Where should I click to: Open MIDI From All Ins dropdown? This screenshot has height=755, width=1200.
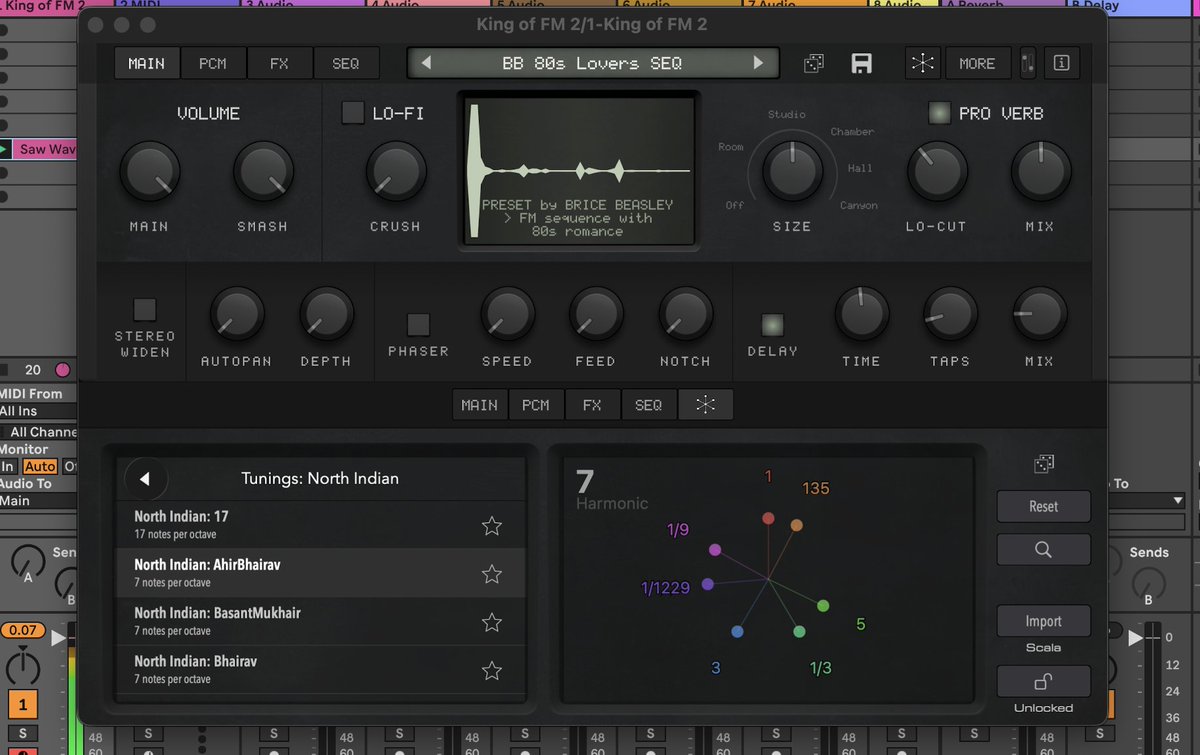click(x=38, y=411)
